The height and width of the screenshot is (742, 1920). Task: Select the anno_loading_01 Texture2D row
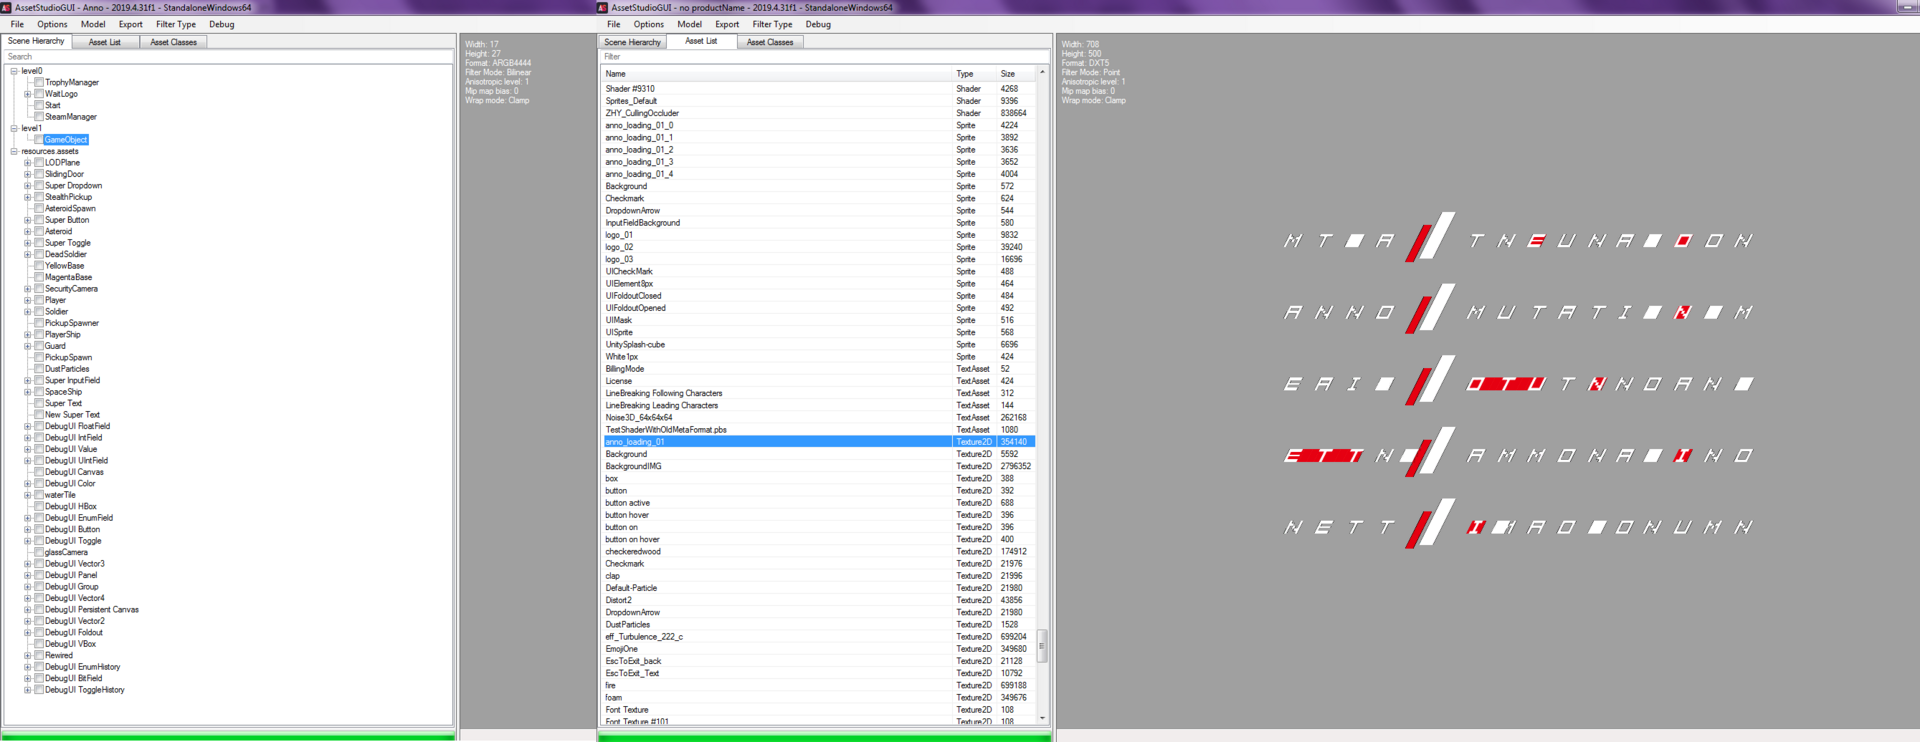[x=818, y=442]
